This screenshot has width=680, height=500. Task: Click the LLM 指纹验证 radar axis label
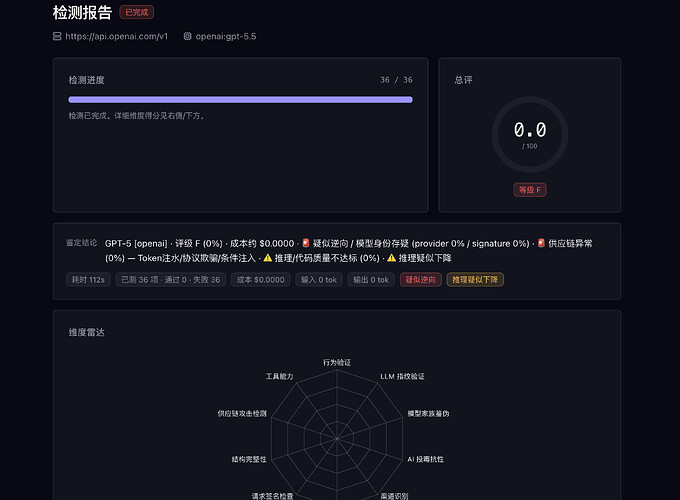pos(402,376)
